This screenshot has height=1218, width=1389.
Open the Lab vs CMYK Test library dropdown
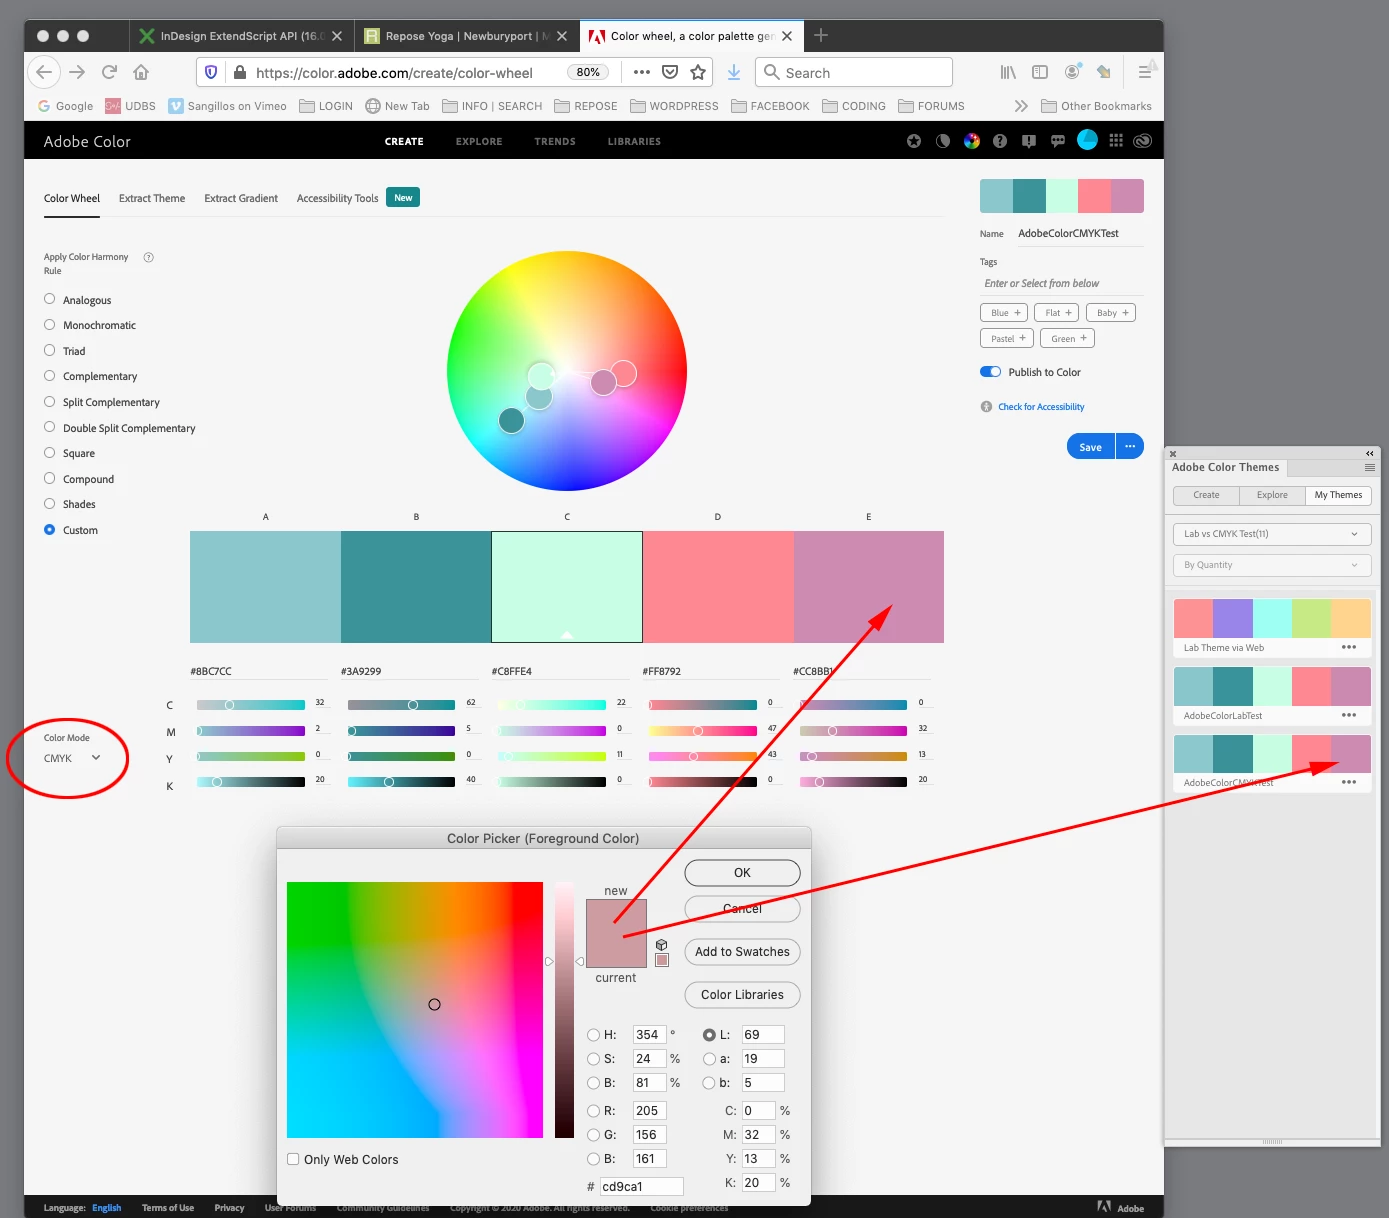point(1271,534)
